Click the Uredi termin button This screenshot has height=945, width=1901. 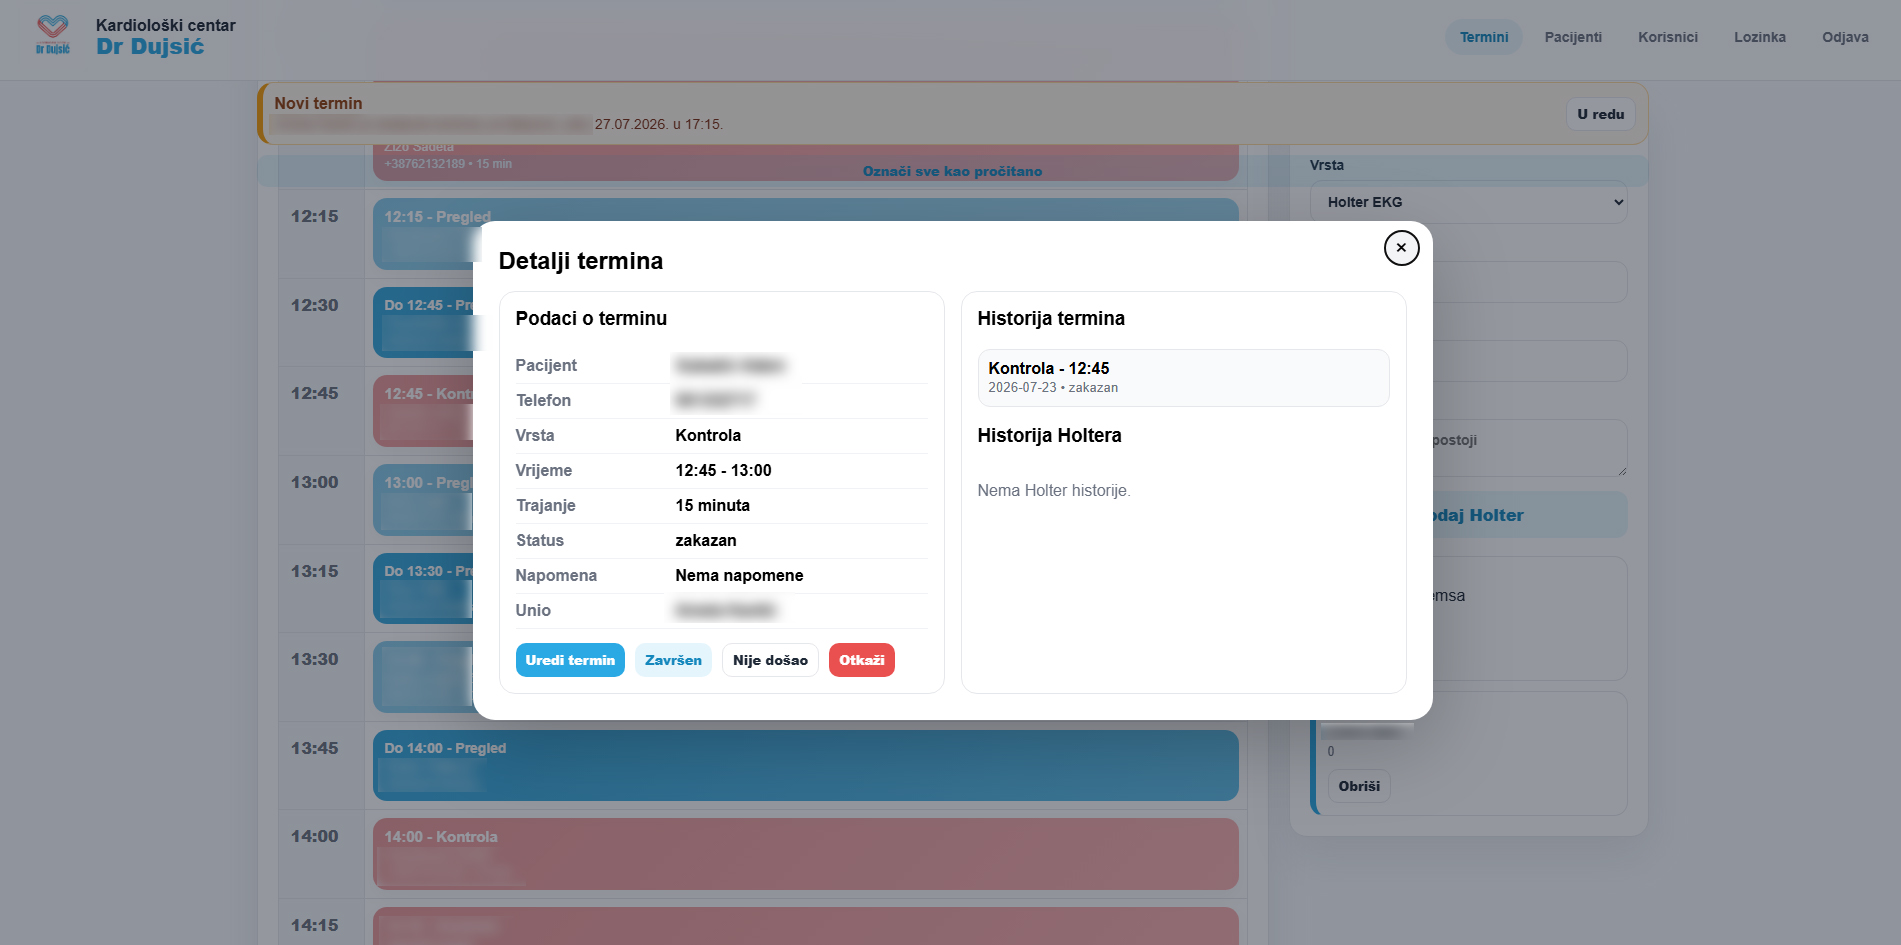(570, 660)
